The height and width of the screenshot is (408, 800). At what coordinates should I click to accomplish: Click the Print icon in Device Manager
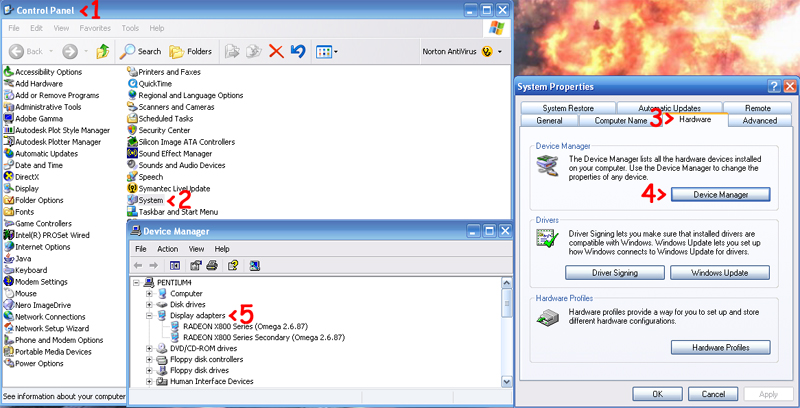tap(212, 265)
